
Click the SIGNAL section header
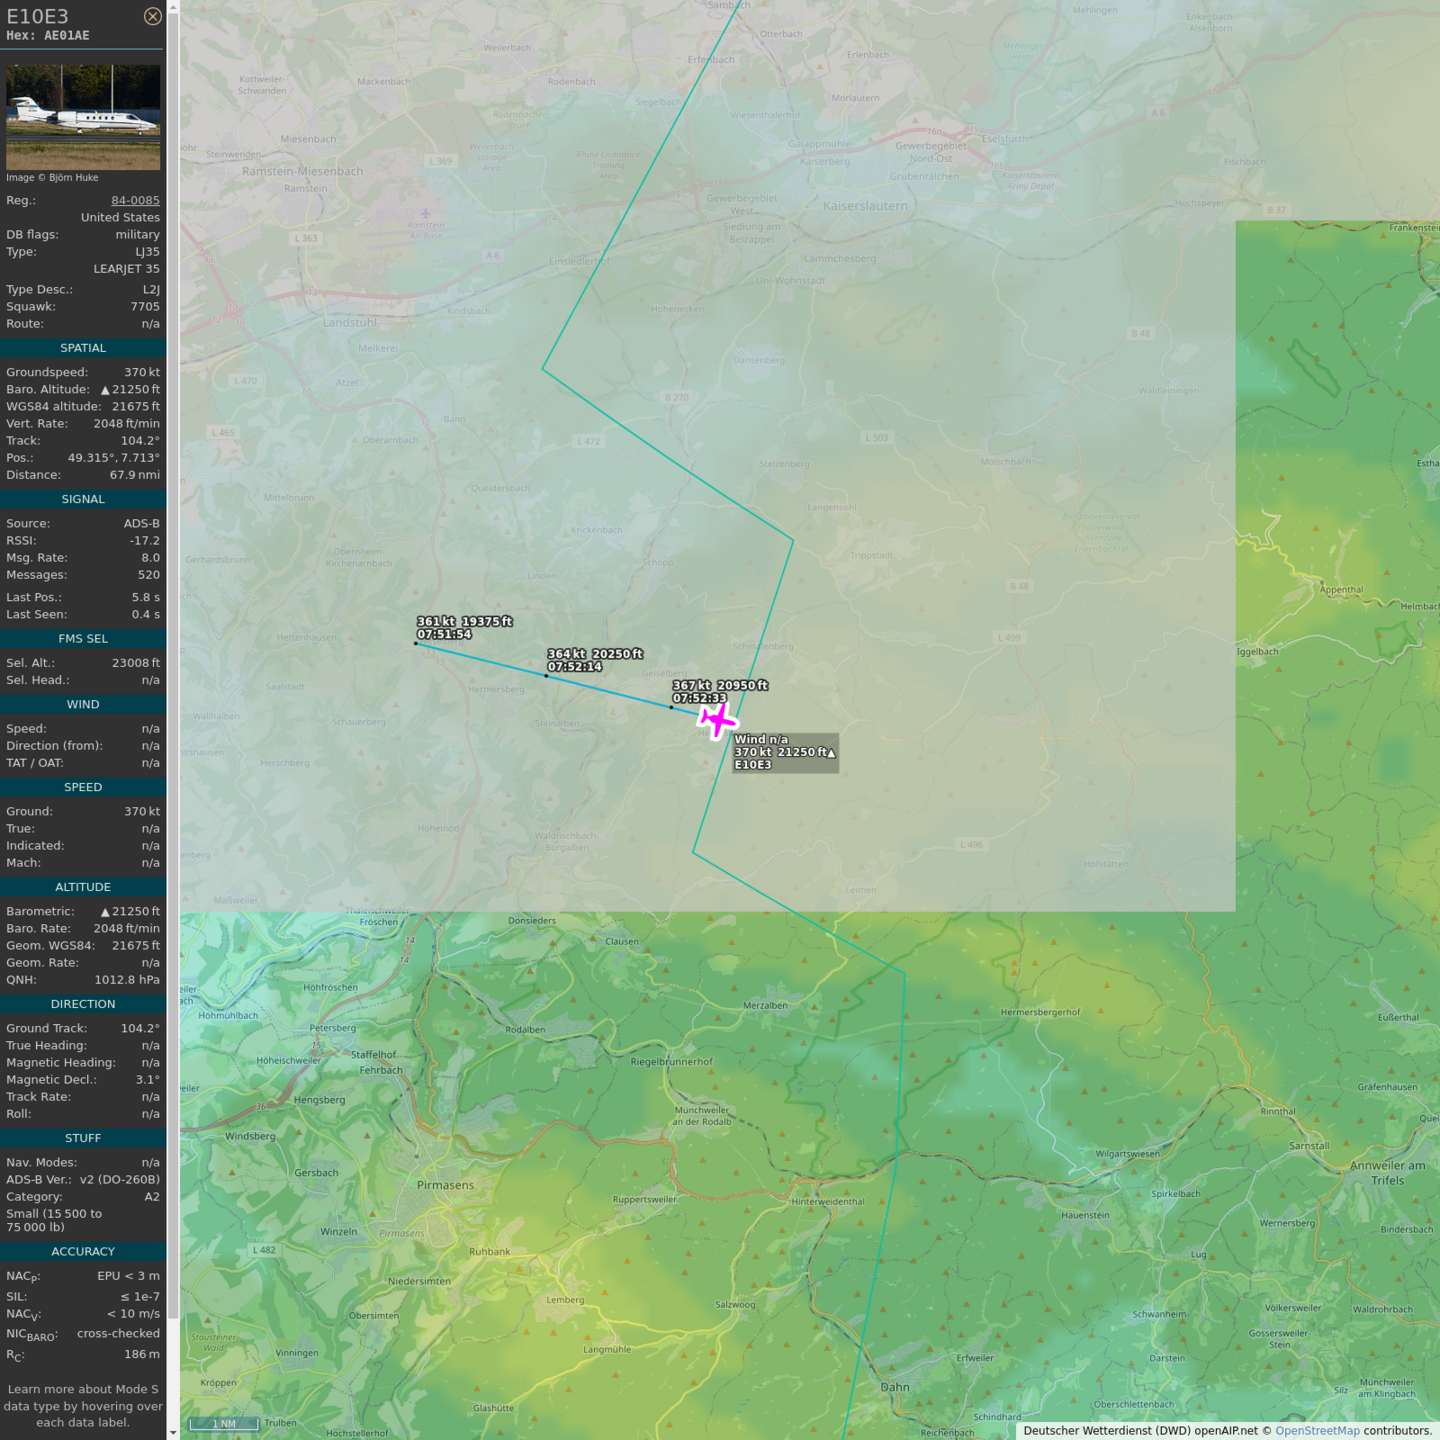(83, 499)
